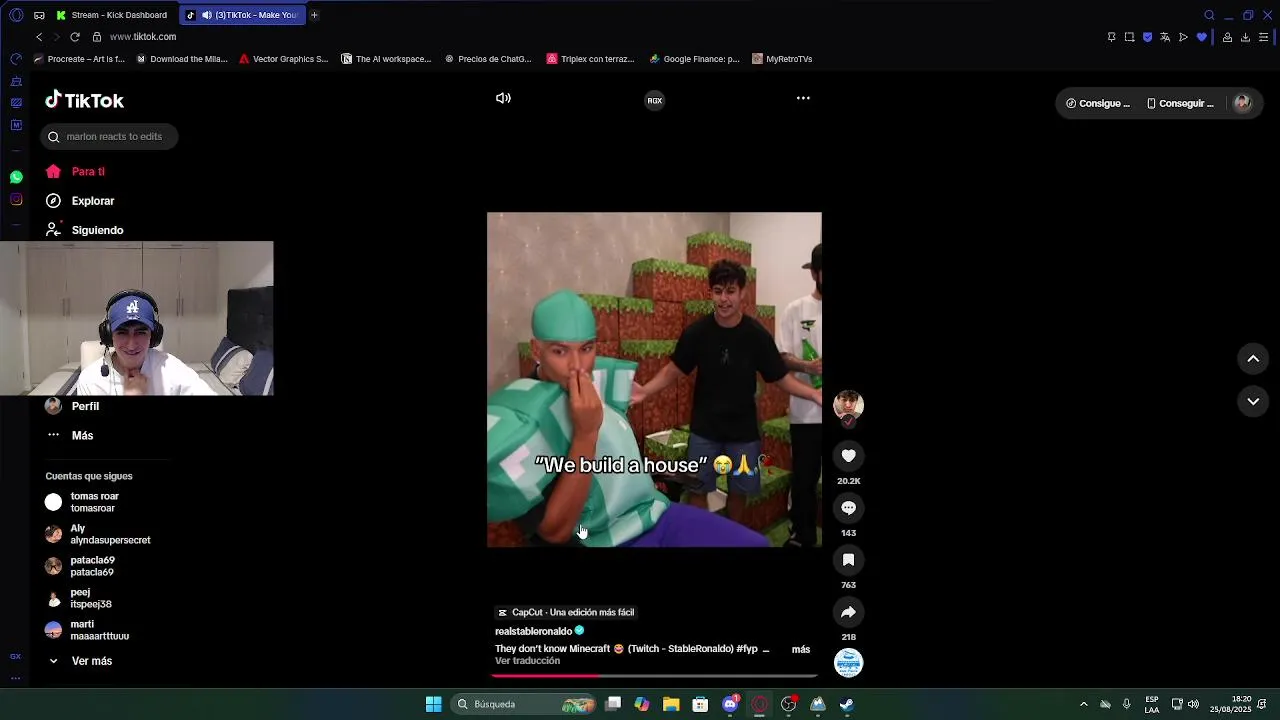Click the TikTok logo
Screen dimensions: 1280x720
coord(84,100)
